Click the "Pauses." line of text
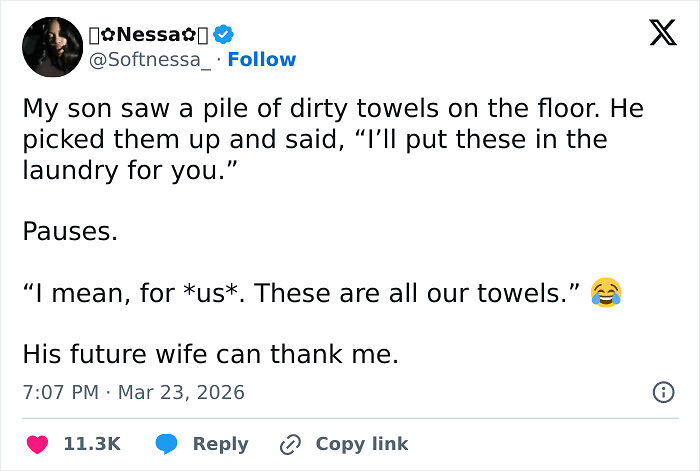The width and height of the screenshot is (700, 471). click(70, 232)
